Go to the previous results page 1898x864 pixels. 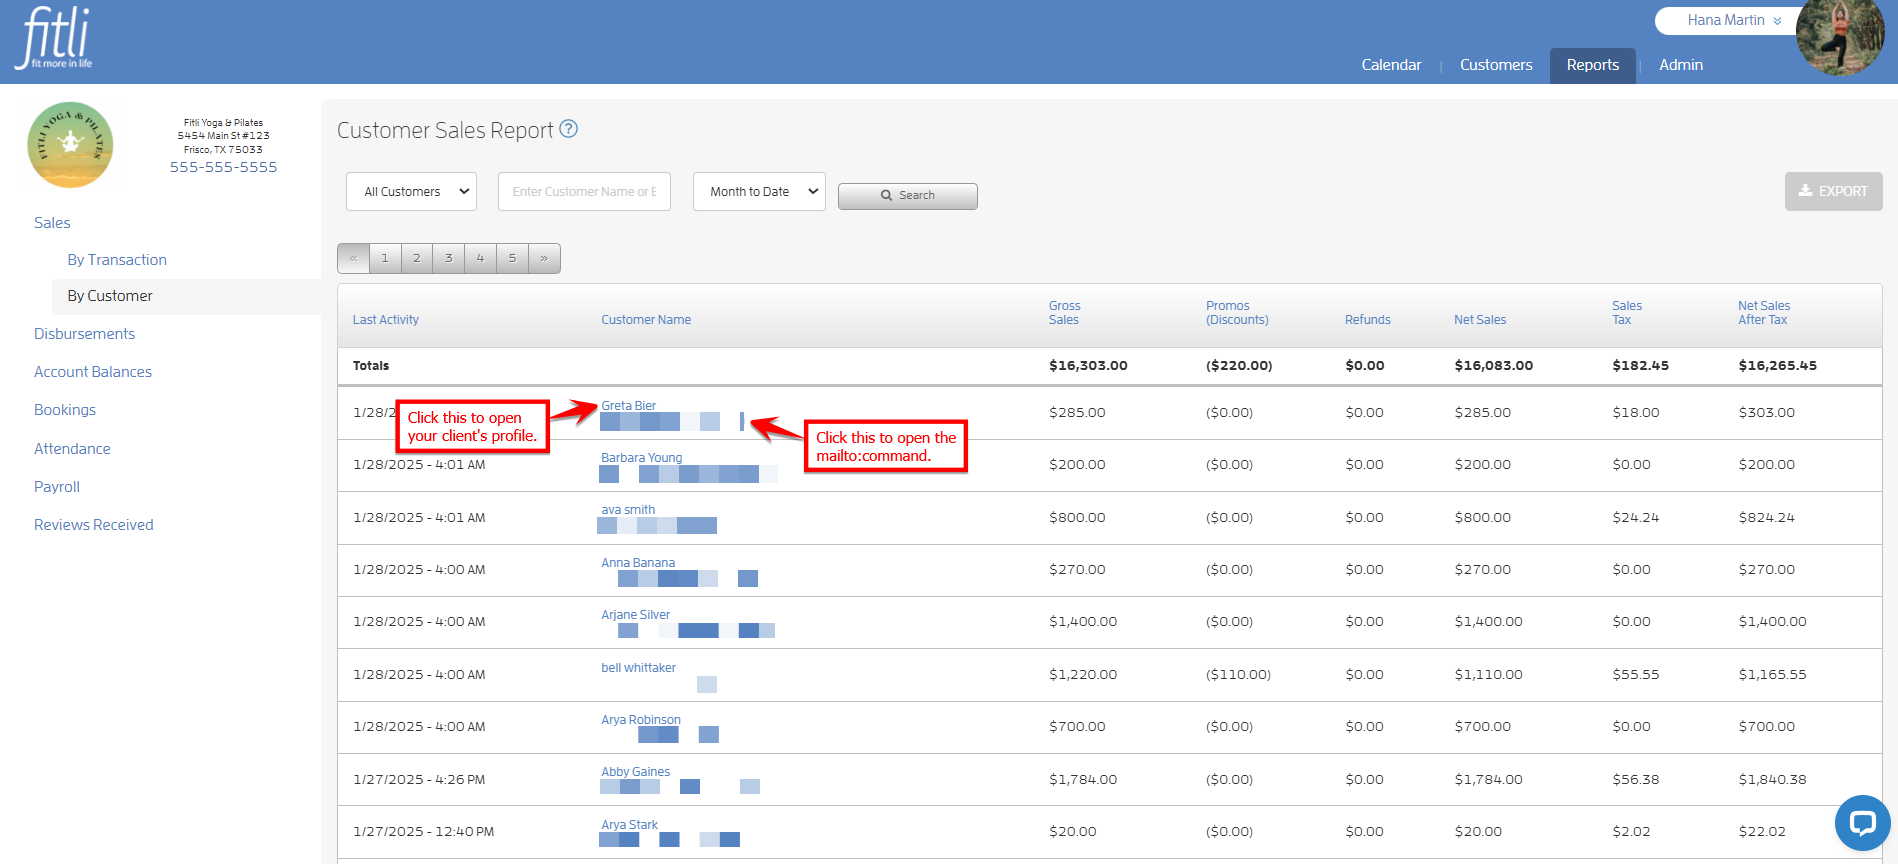353,258
